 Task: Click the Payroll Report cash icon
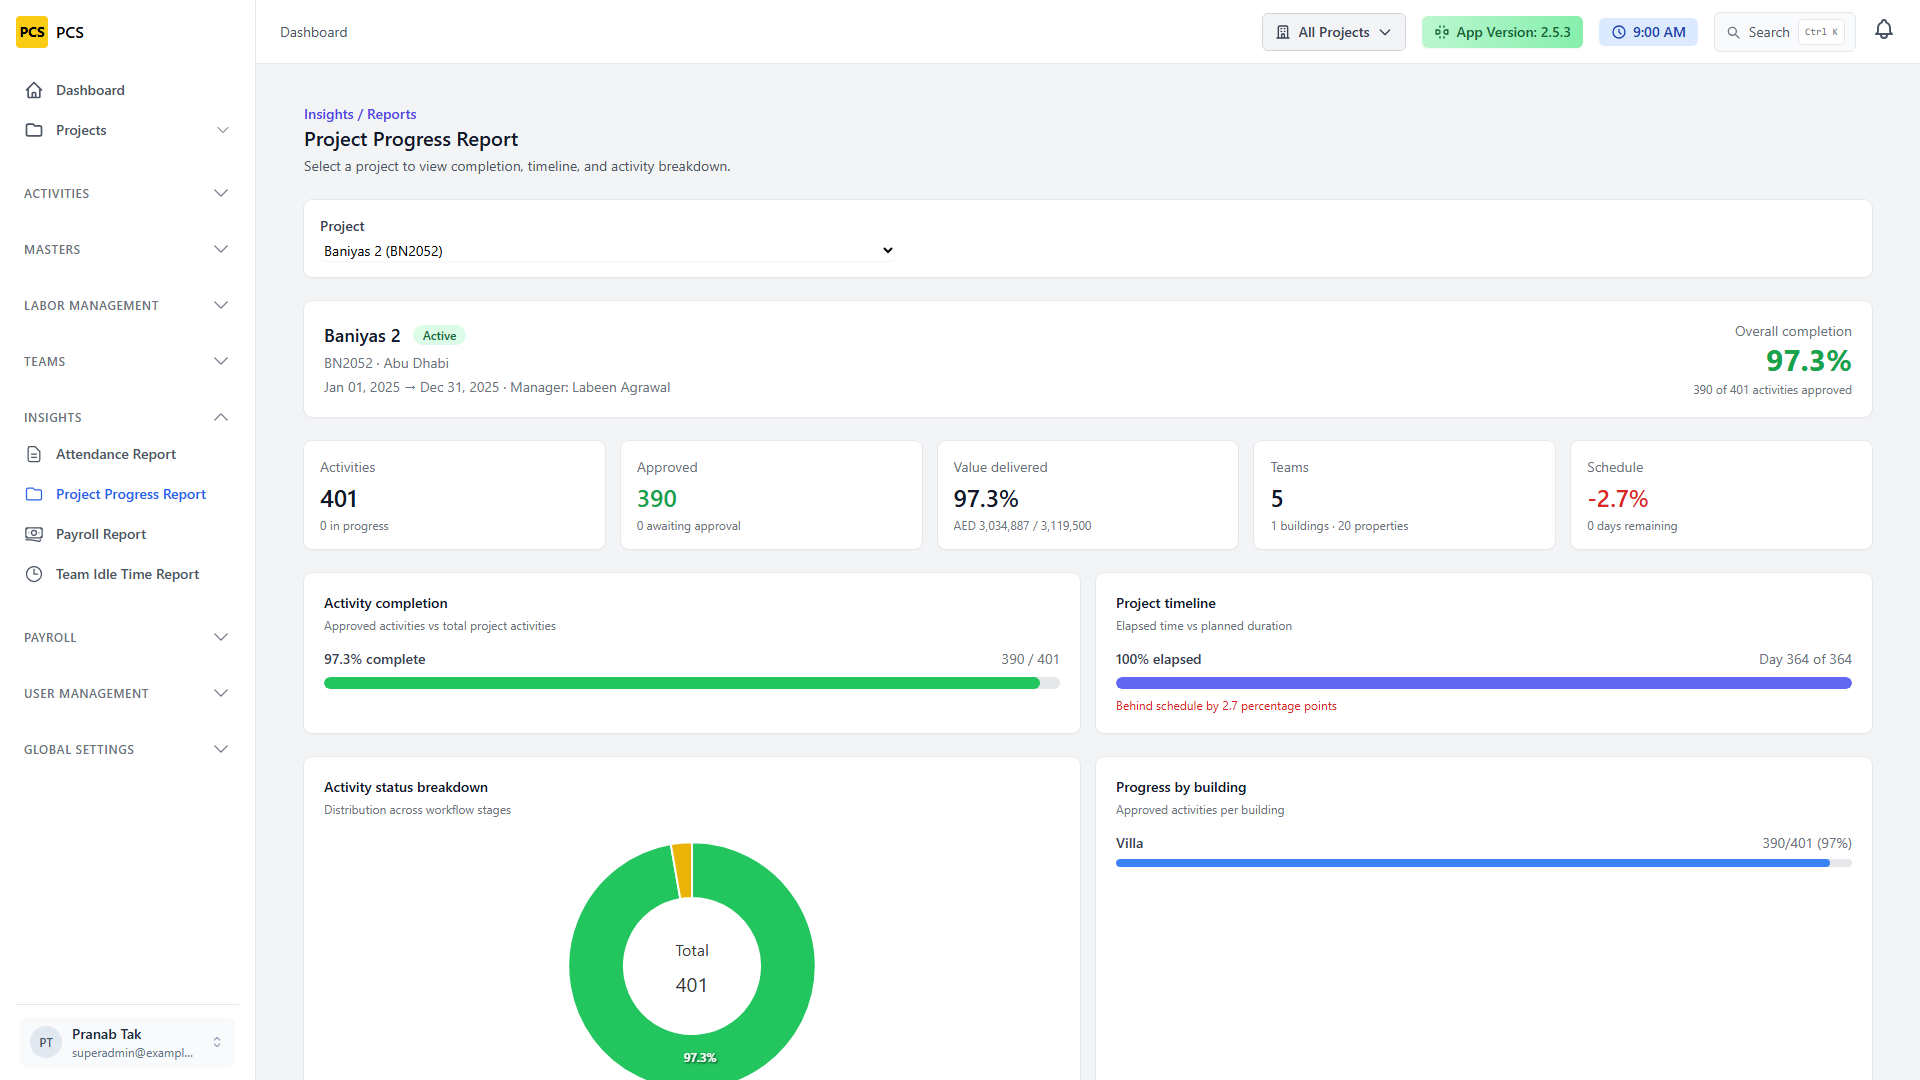coord(34,534)
